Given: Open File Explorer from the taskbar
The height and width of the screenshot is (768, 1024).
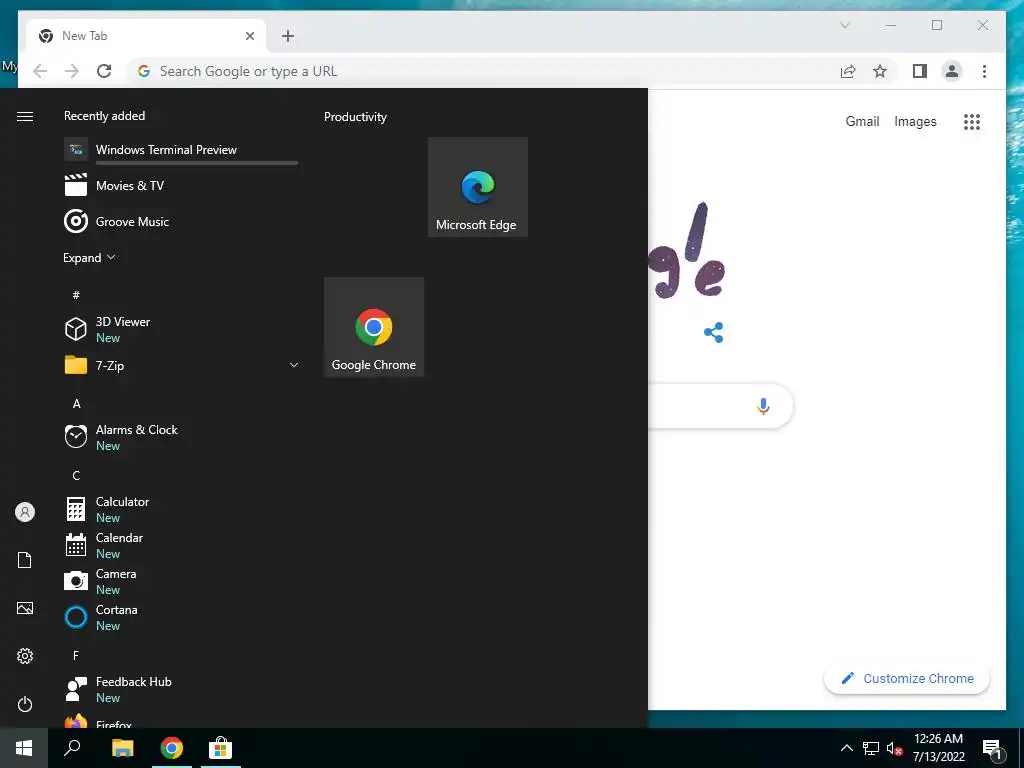Looking at the screenshot, I should (x=122, y=748).
